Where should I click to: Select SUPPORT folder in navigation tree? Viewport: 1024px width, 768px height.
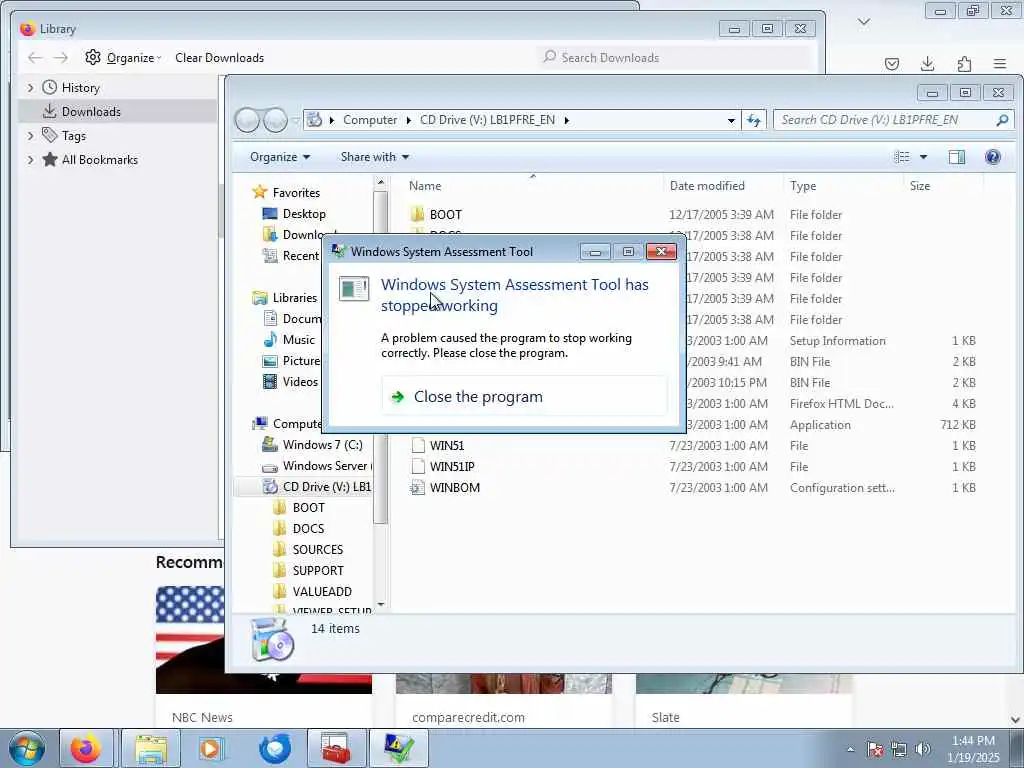click(x=317, y=571)
